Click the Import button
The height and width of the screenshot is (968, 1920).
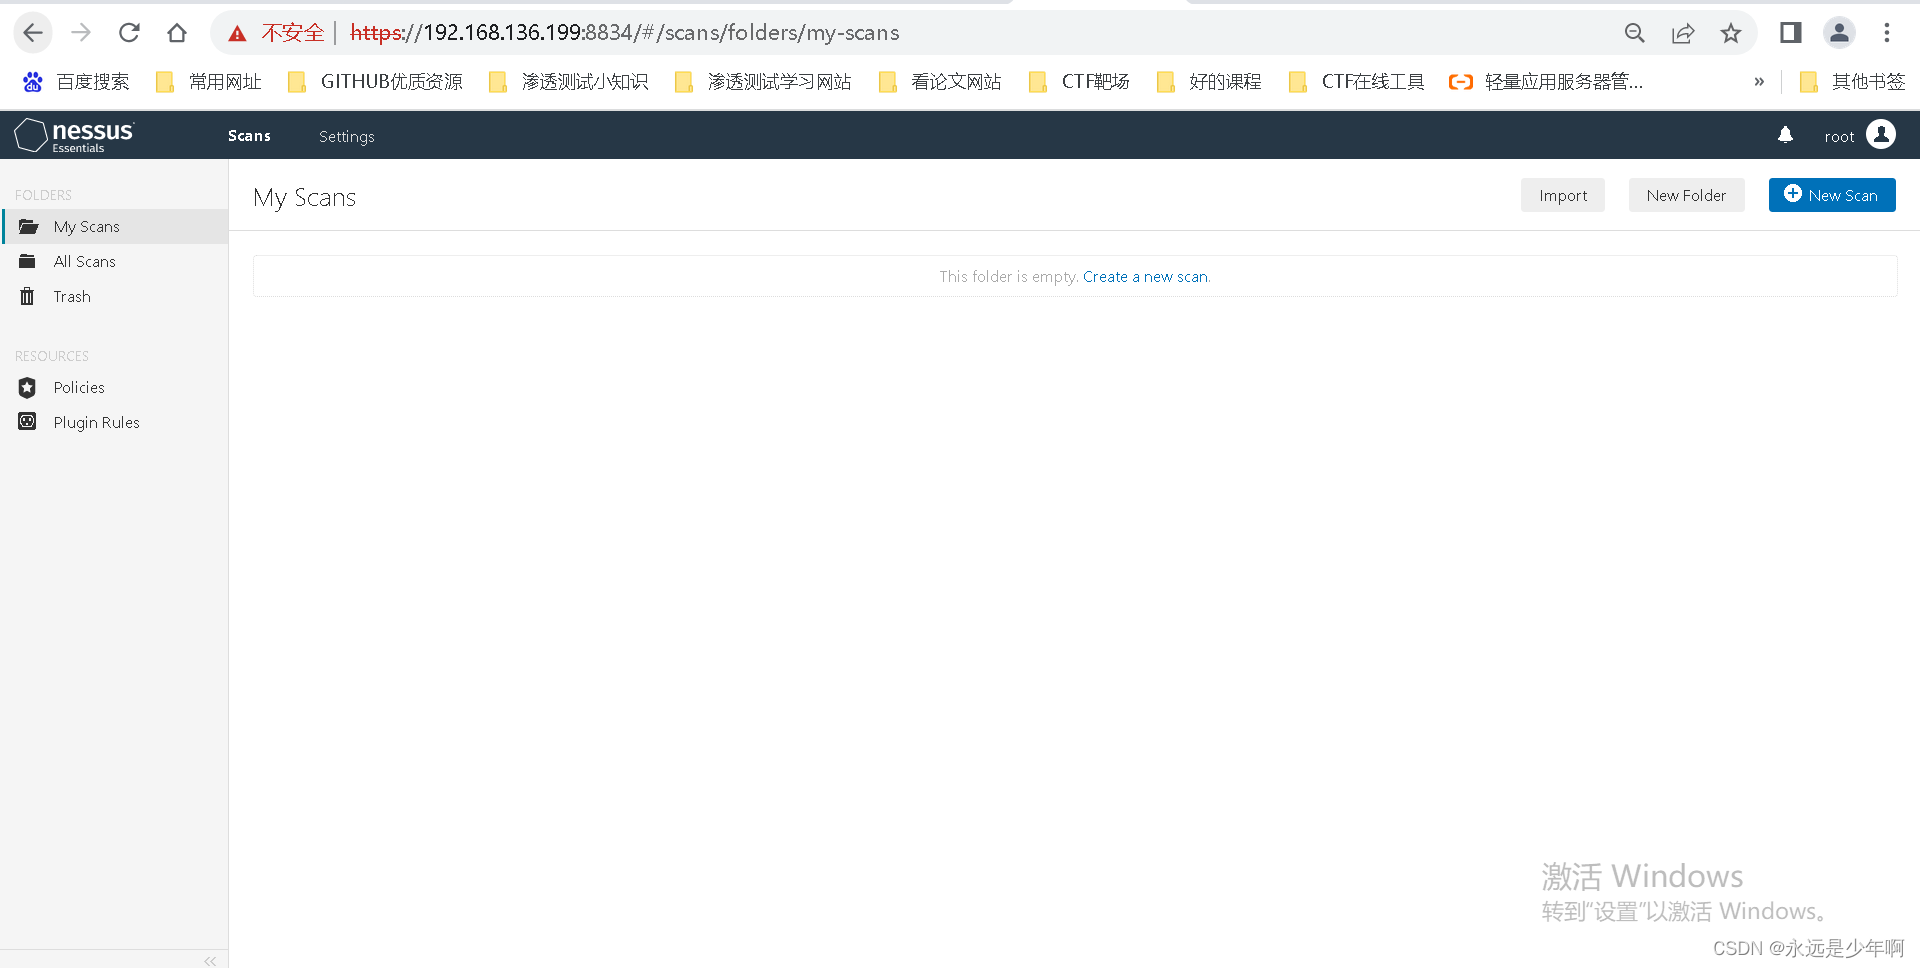click(x=1563, y=195)
